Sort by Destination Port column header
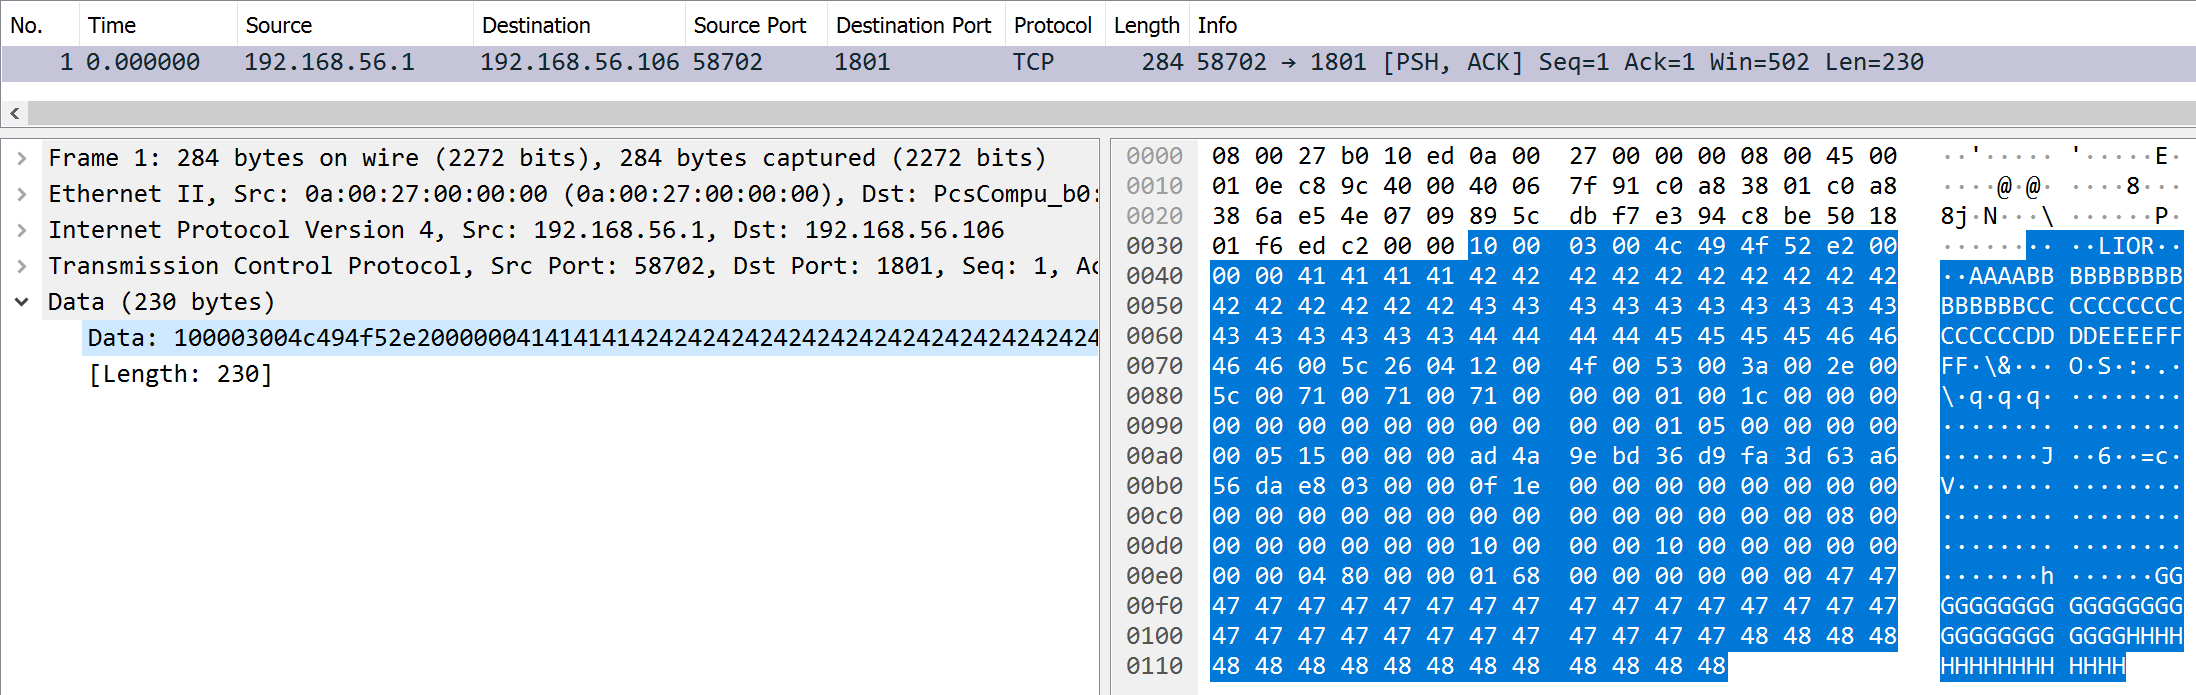The image size is (2196, 695). 913,25
